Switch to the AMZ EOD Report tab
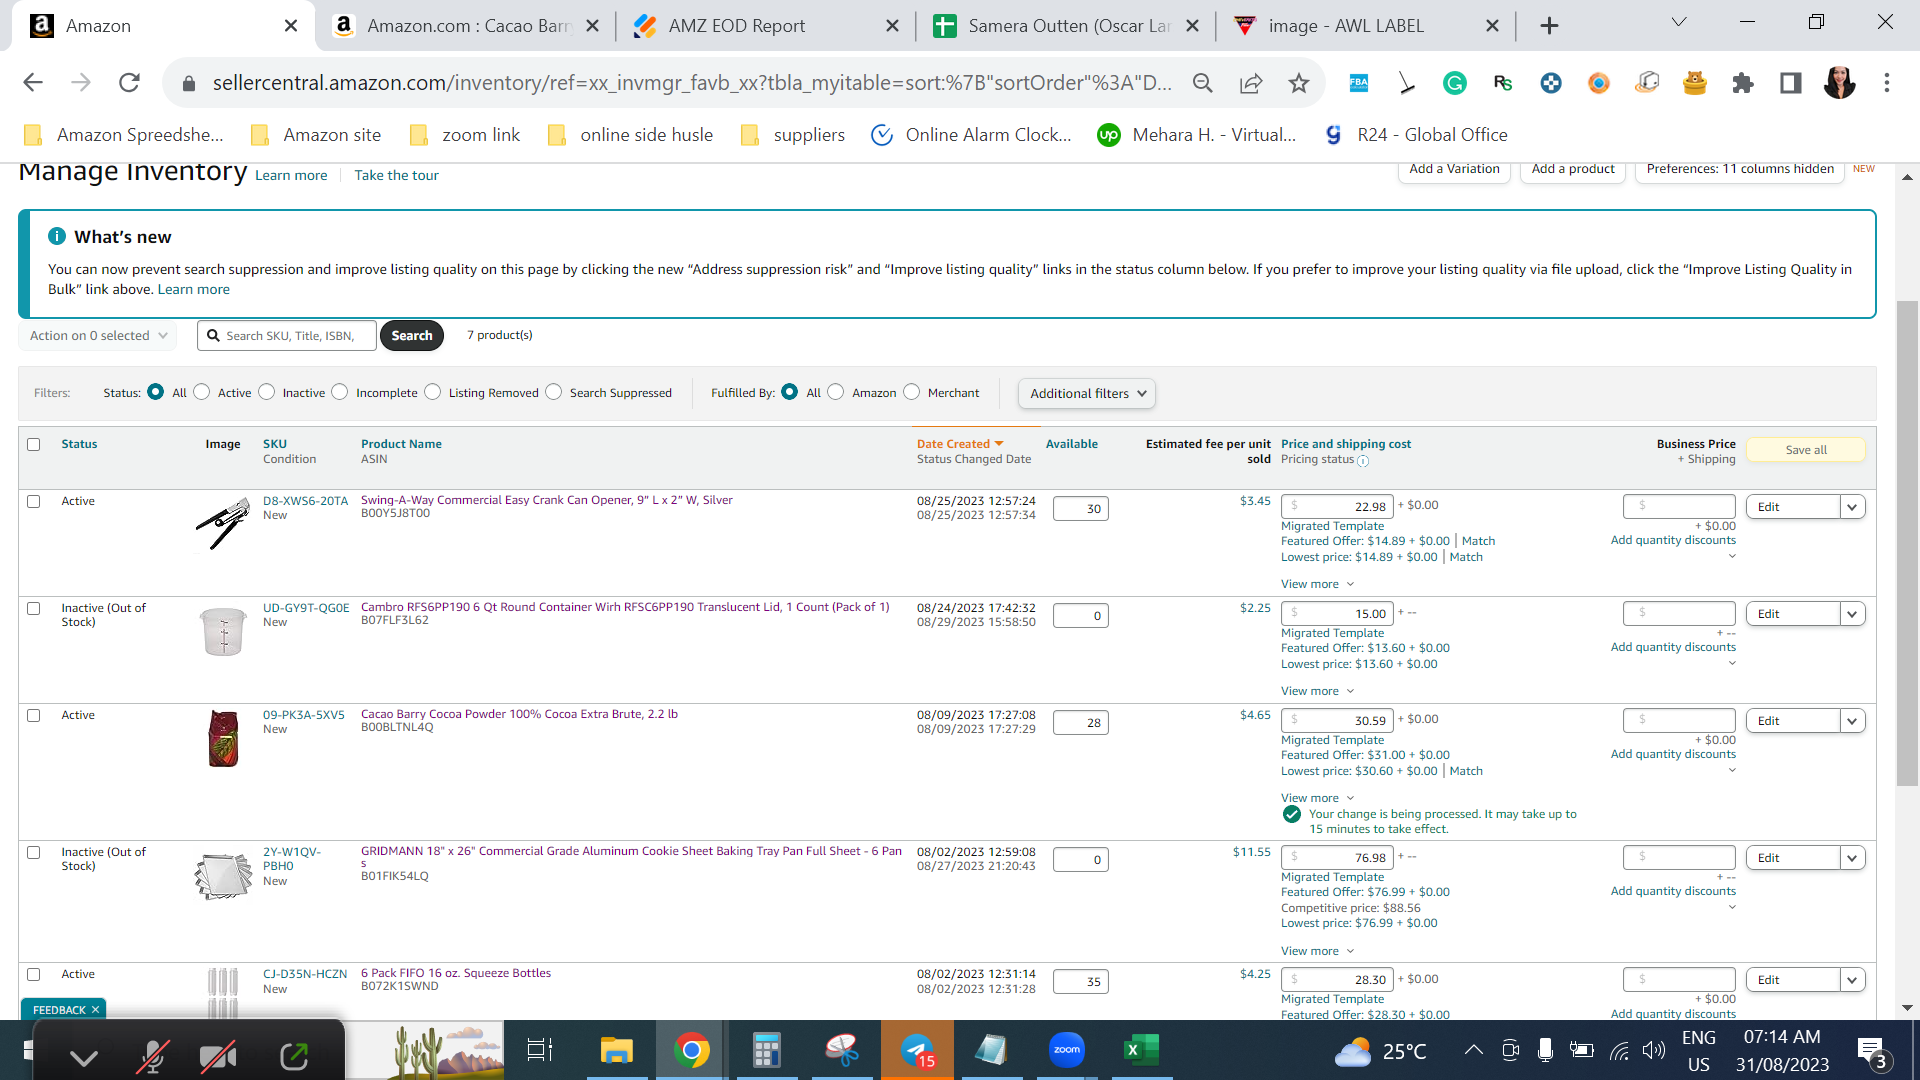Screen dimensions: 1920x1080 pos(766,26)
